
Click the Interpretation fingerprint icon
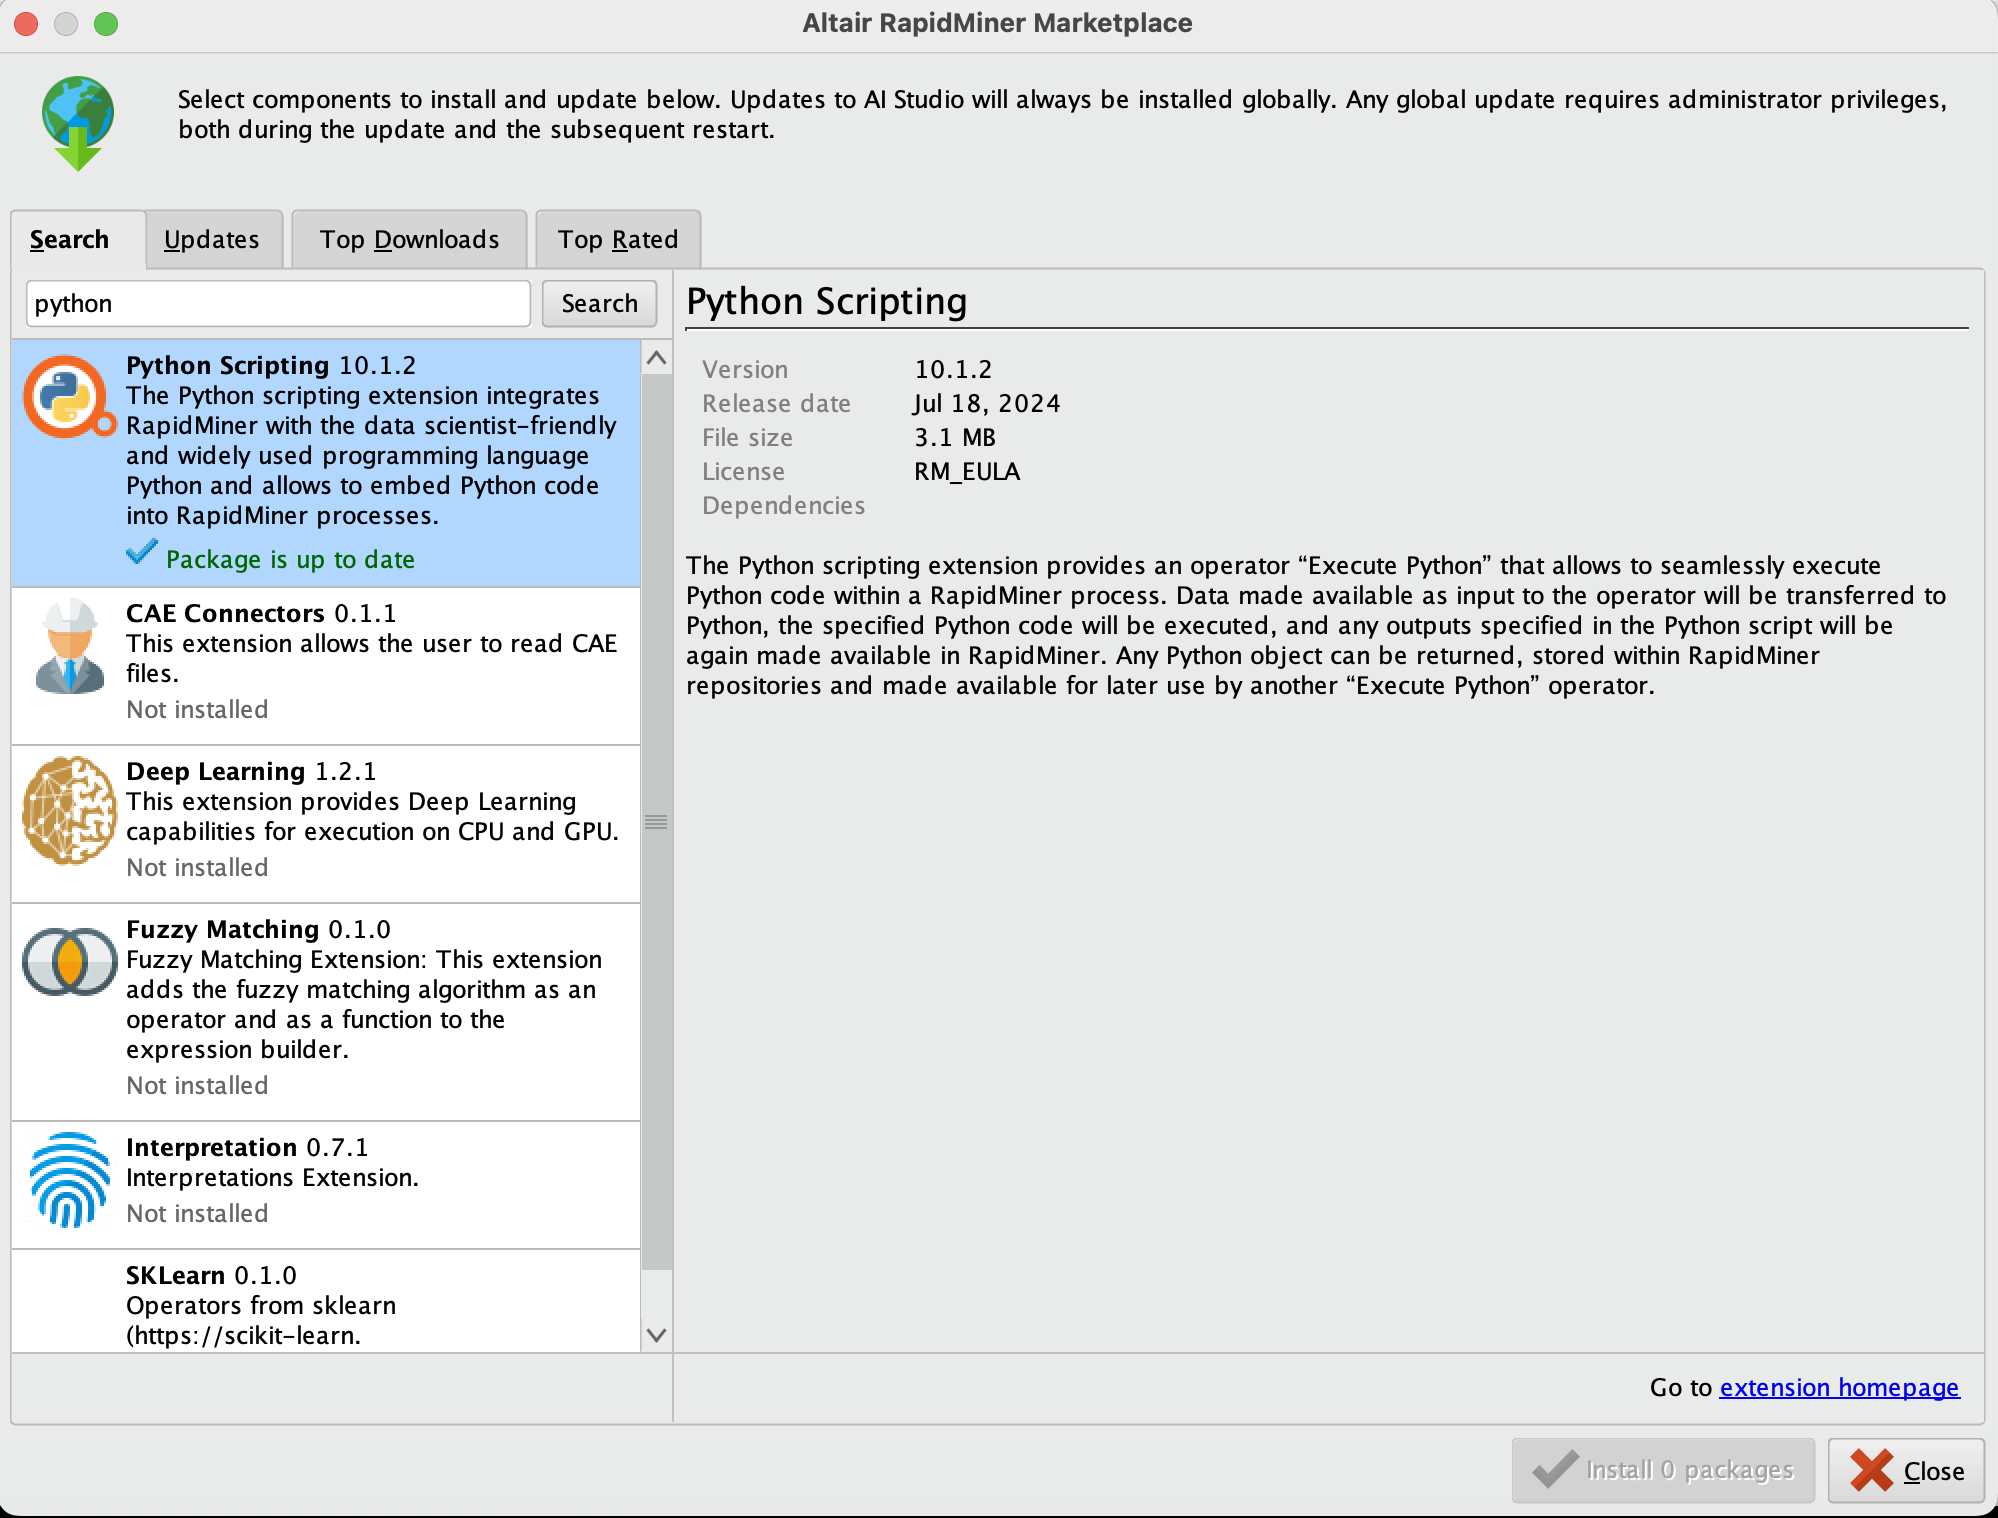[68, 1179]
